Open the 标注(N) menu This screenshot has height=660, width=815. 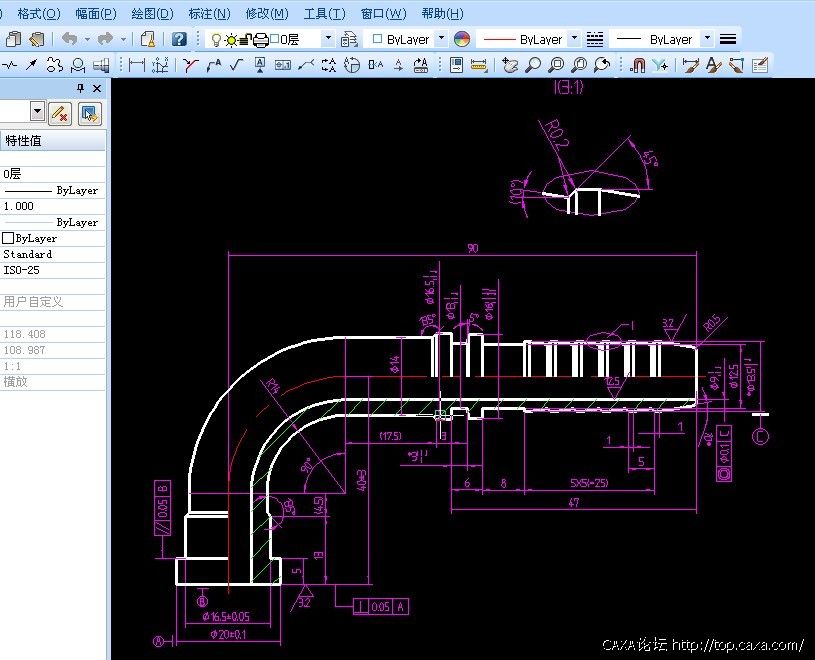point(209,14)
